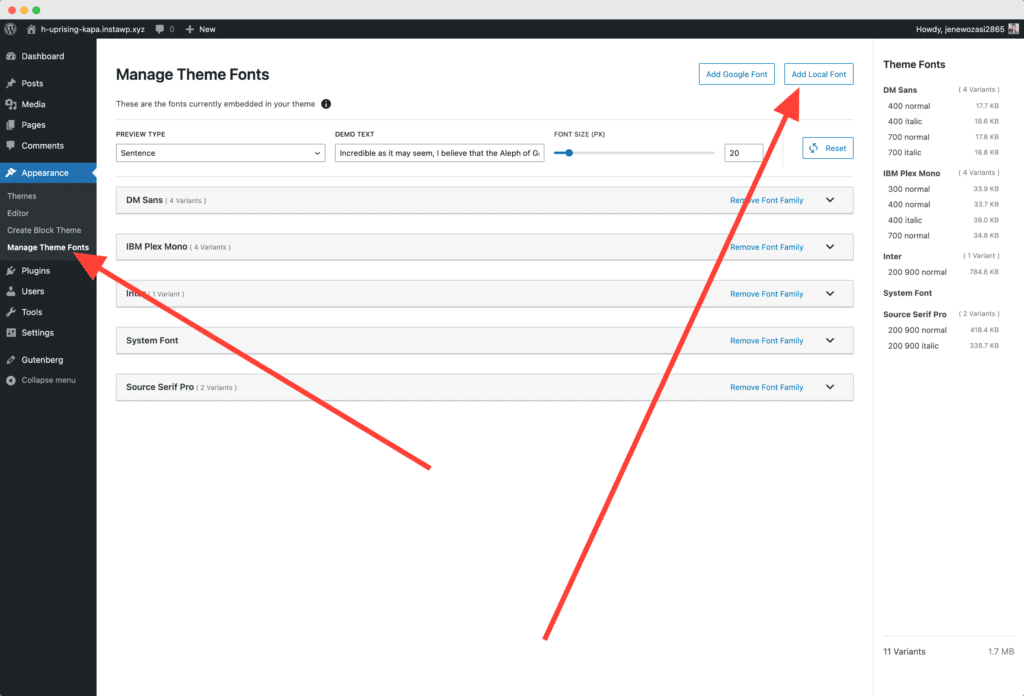Open the Settings sliders icon
The width and height of the screenshot is (1024, 696).
tap(10, 333)
